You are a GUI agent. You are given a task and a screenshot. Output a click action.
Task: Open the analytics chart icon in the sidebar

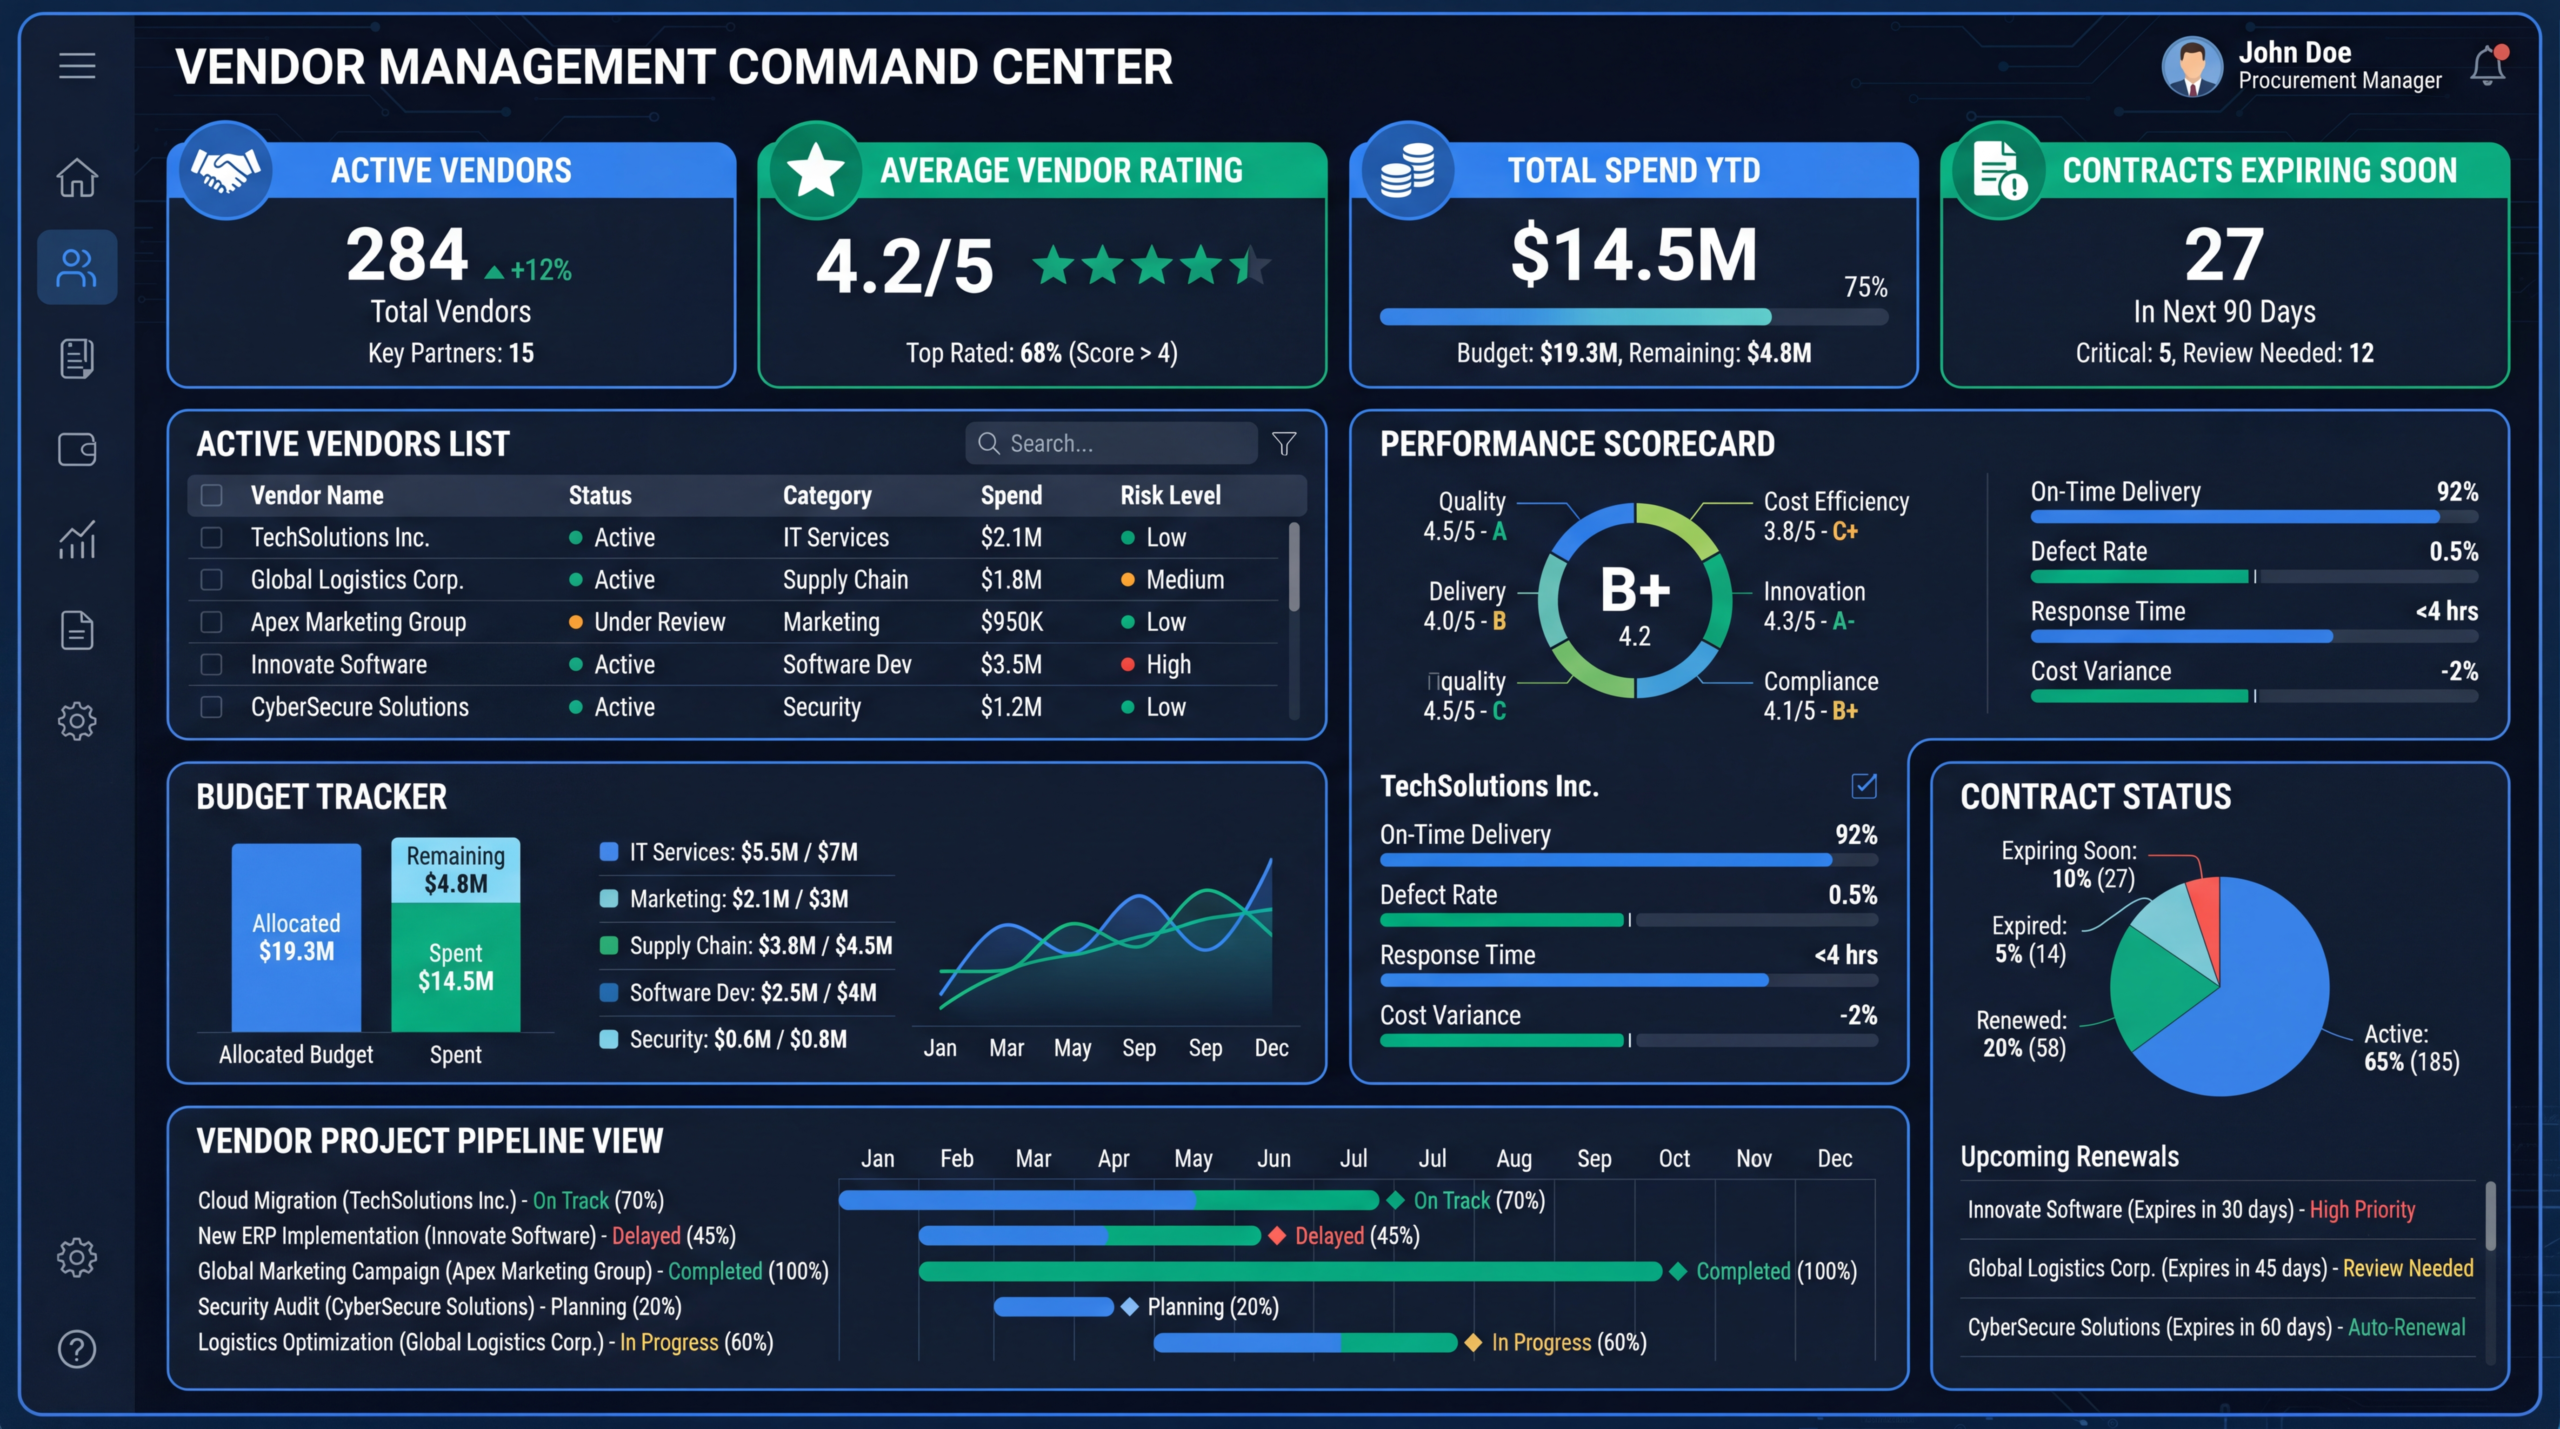point(77,539)
